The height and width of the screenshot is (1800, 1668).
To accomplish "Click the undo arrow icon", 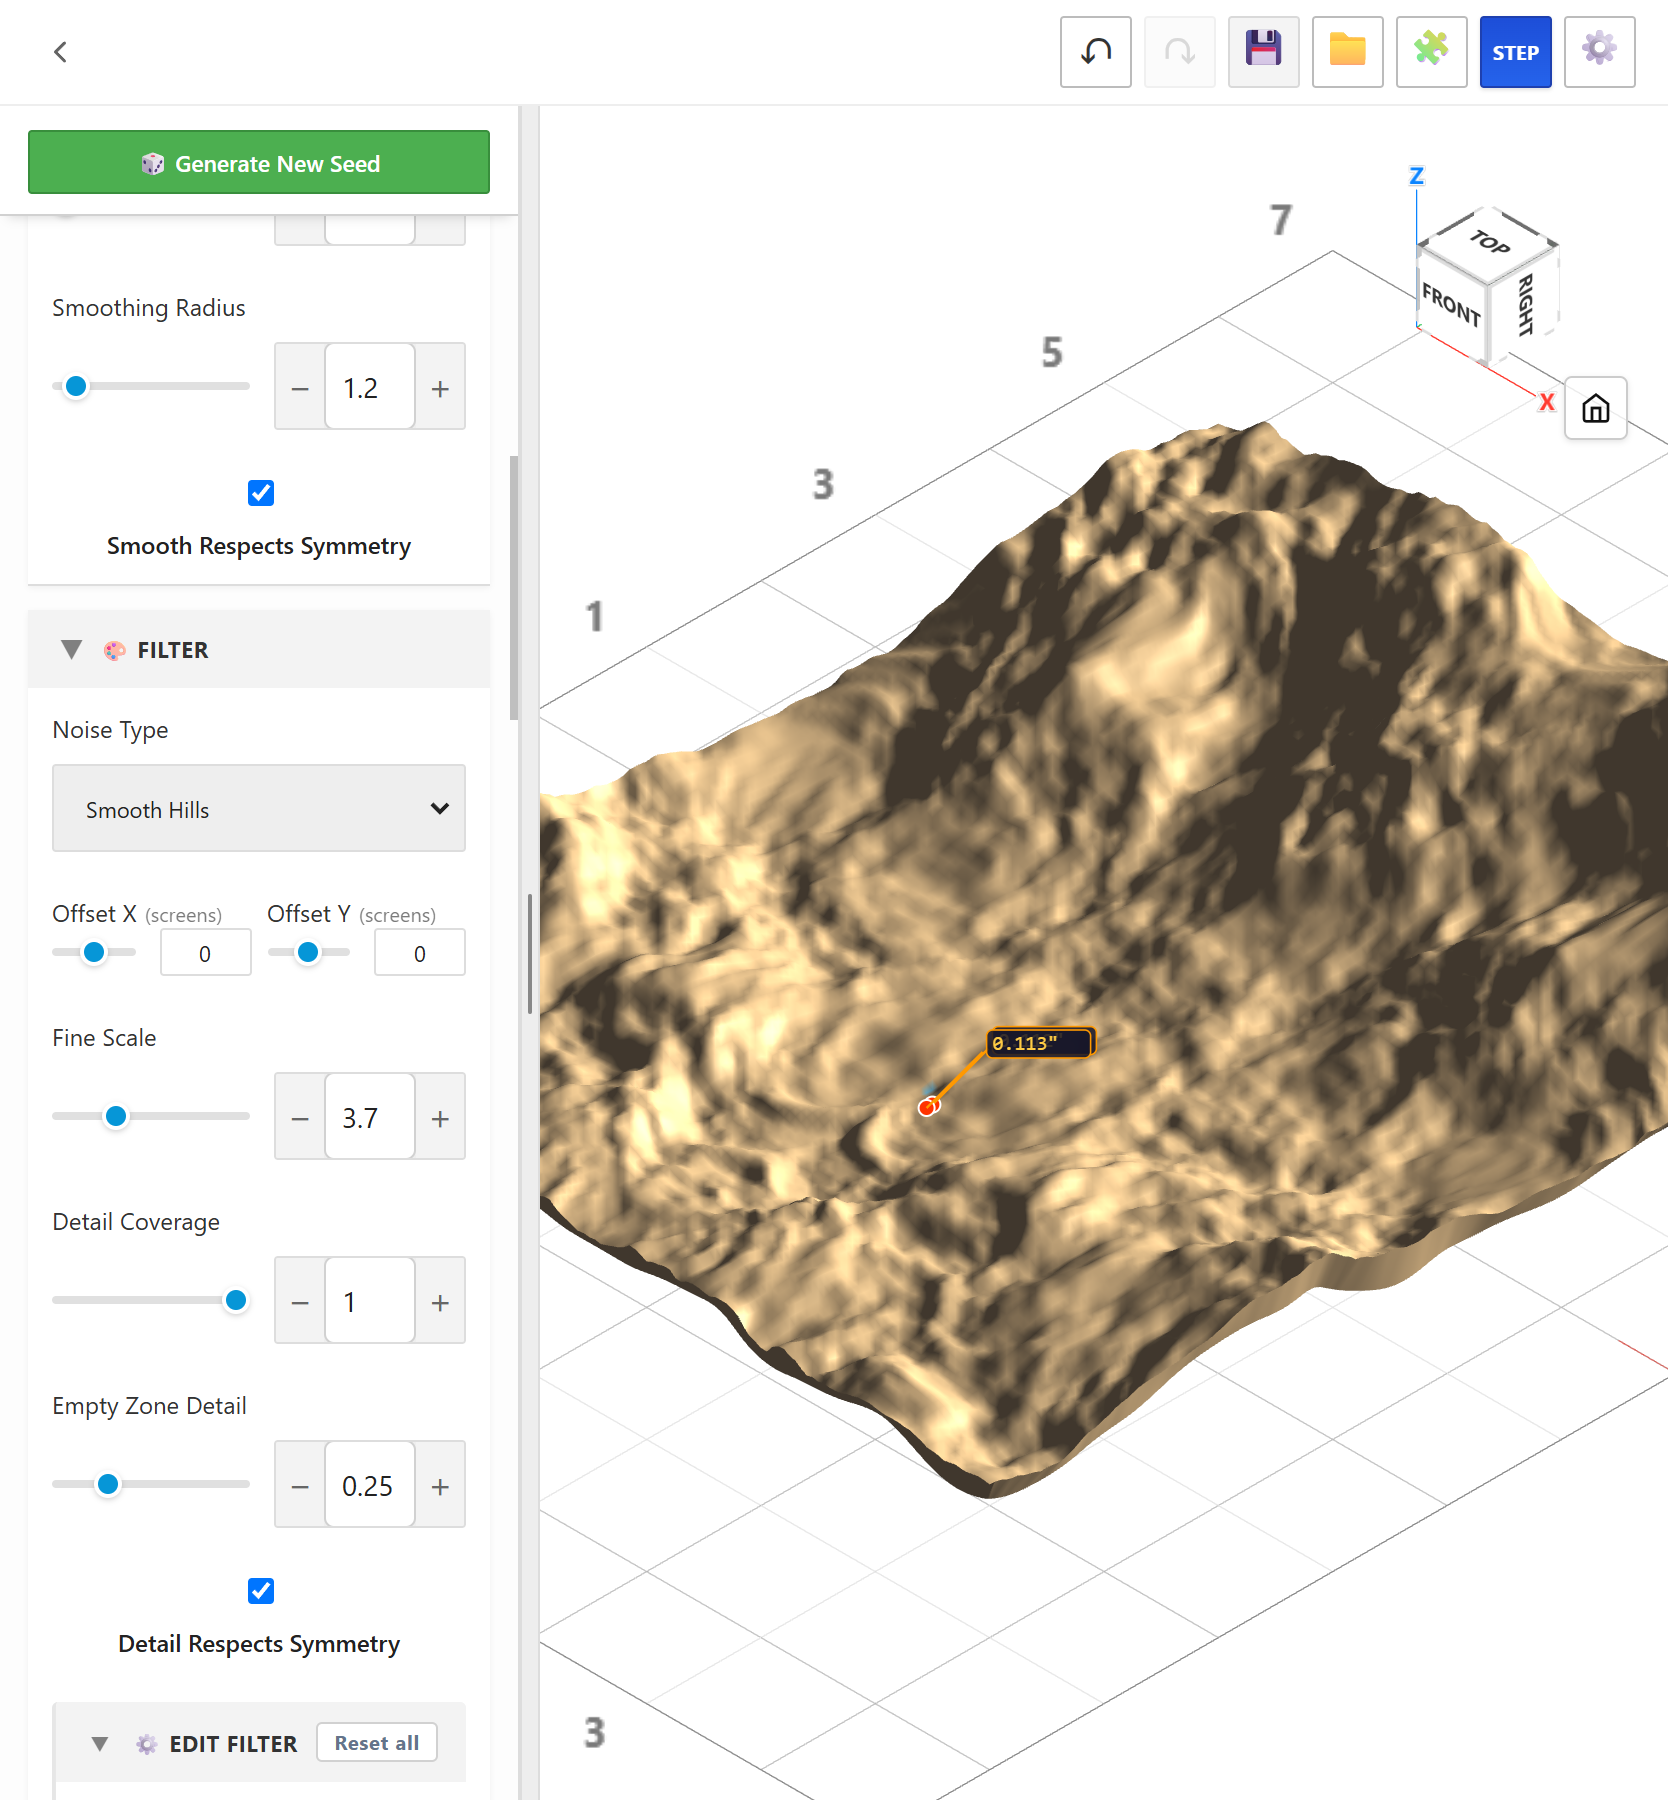I will pos(1096,52).
